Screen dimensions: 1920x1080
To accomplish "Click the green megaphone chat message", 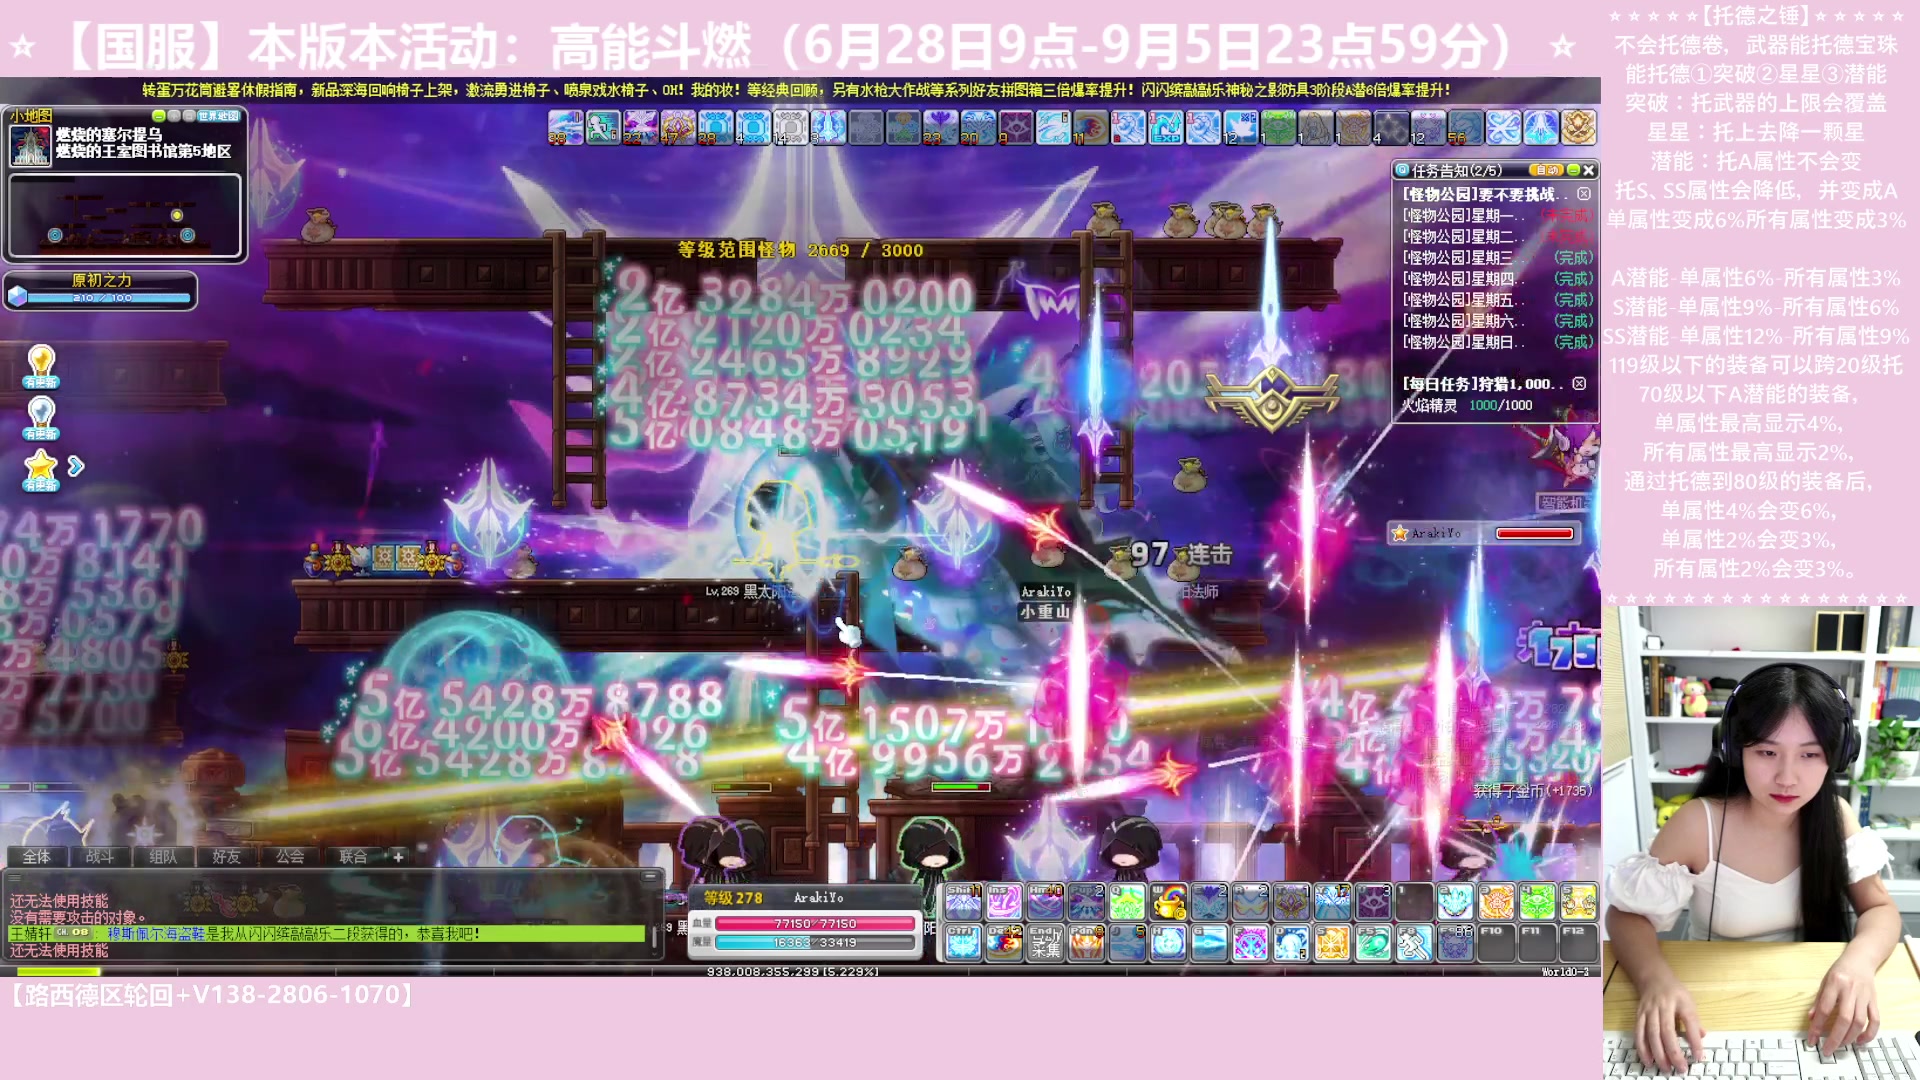I will pyautogui.click(x=327, y=934).
